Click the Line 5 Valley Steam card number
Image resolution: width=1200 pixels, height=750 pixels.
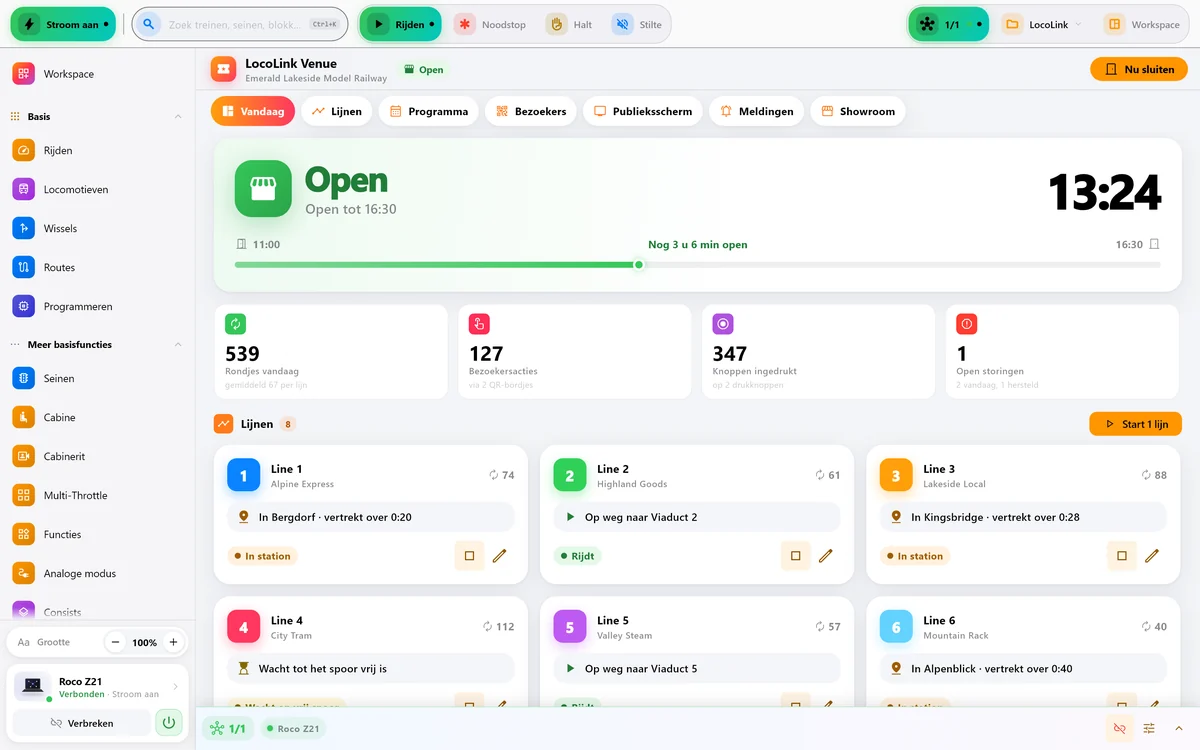click(570, 627)
